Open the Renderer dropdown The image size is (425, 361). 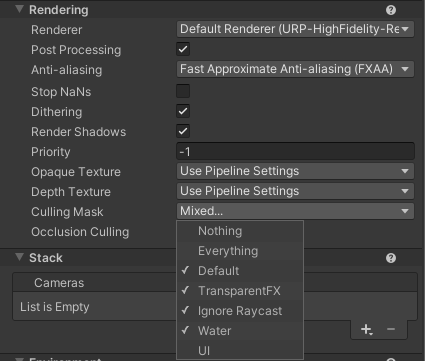pyautogui.click(x=295, y=29)
